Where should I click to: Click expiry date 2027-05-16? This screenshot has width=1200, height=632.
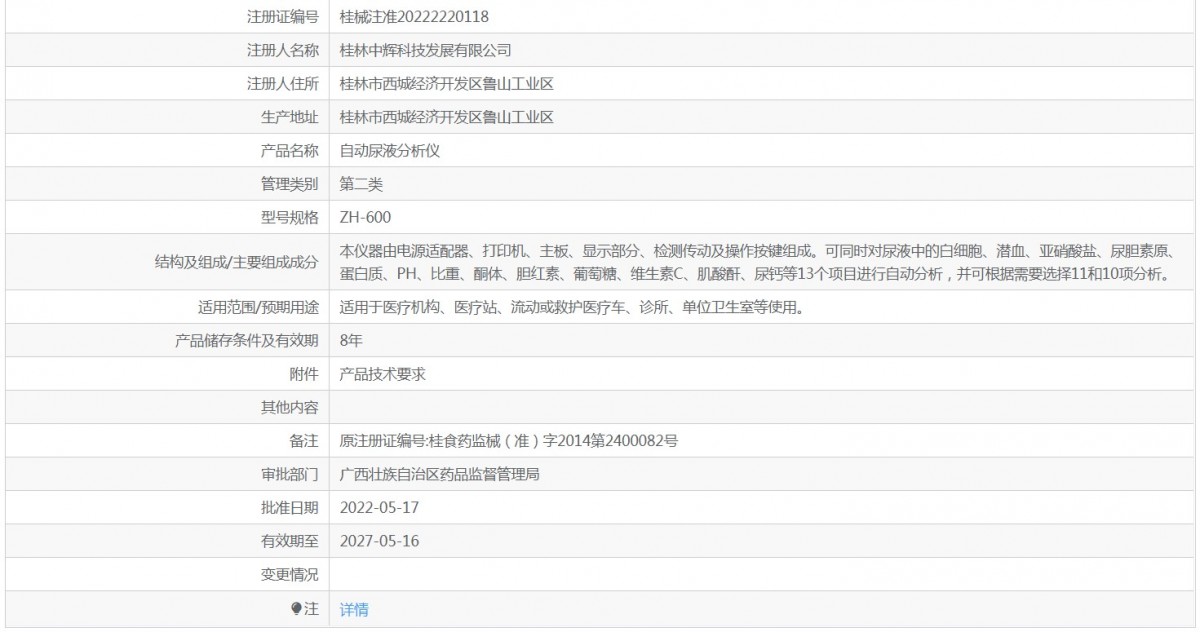(380, 541)
